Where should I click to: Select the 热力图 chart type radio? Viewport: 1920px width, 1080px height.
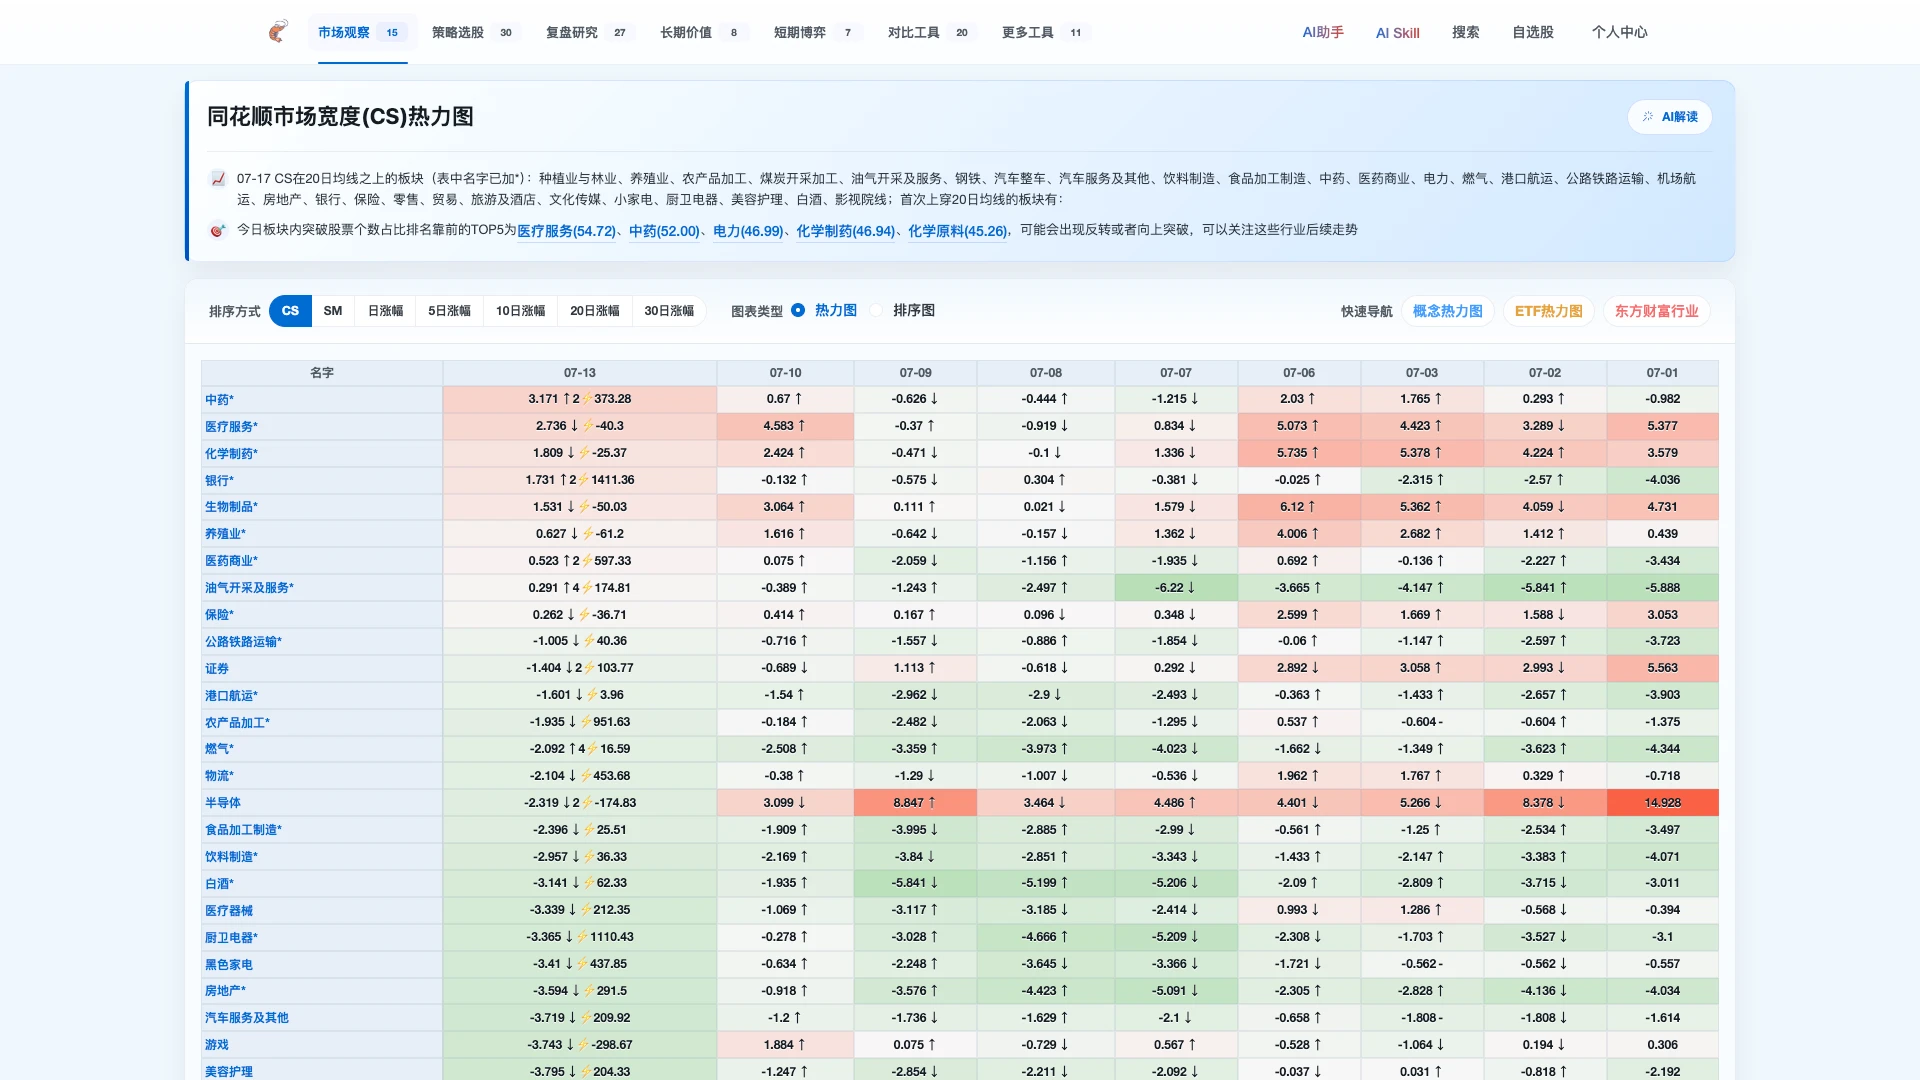[x=798, y=310]
